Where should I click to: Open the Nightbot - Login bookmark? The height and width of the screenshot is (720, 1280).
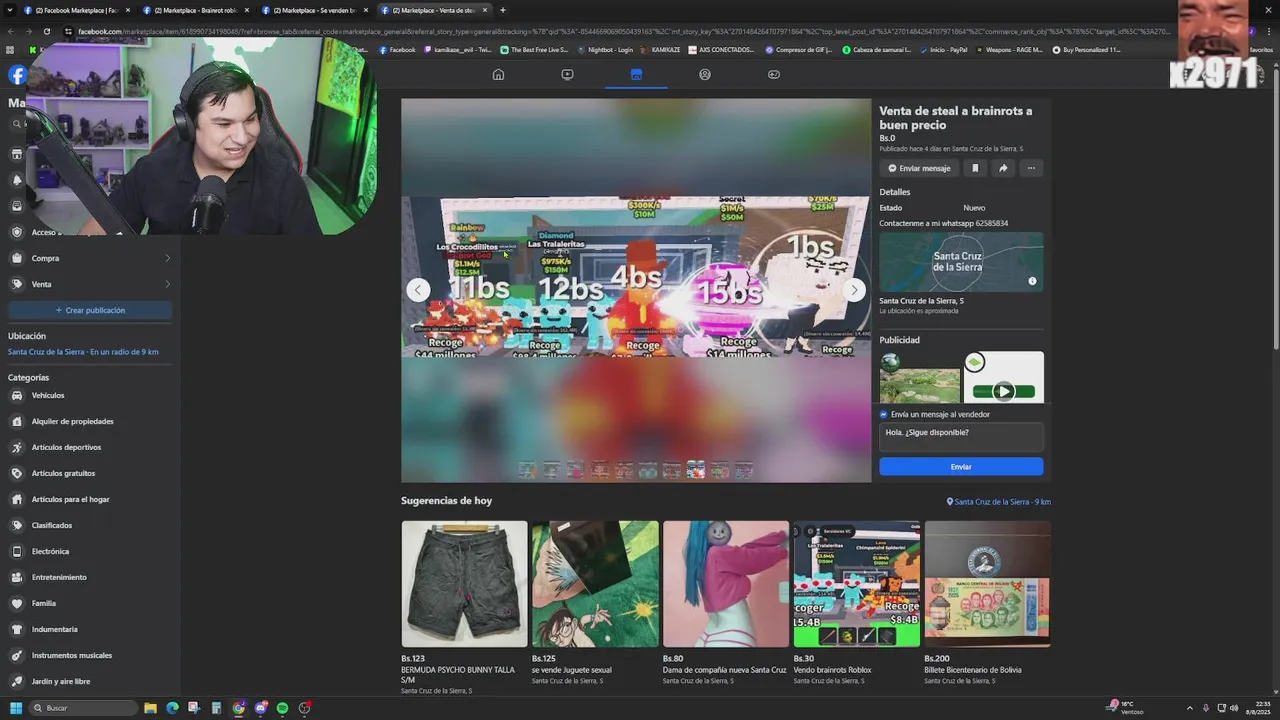pos(605,49)
